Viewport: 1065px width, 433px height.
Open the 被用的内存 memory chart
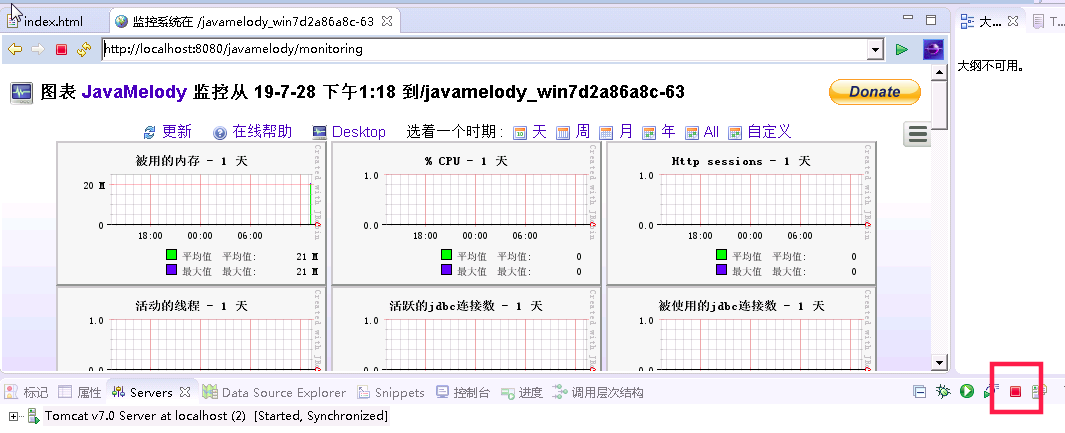pos(192,213)
